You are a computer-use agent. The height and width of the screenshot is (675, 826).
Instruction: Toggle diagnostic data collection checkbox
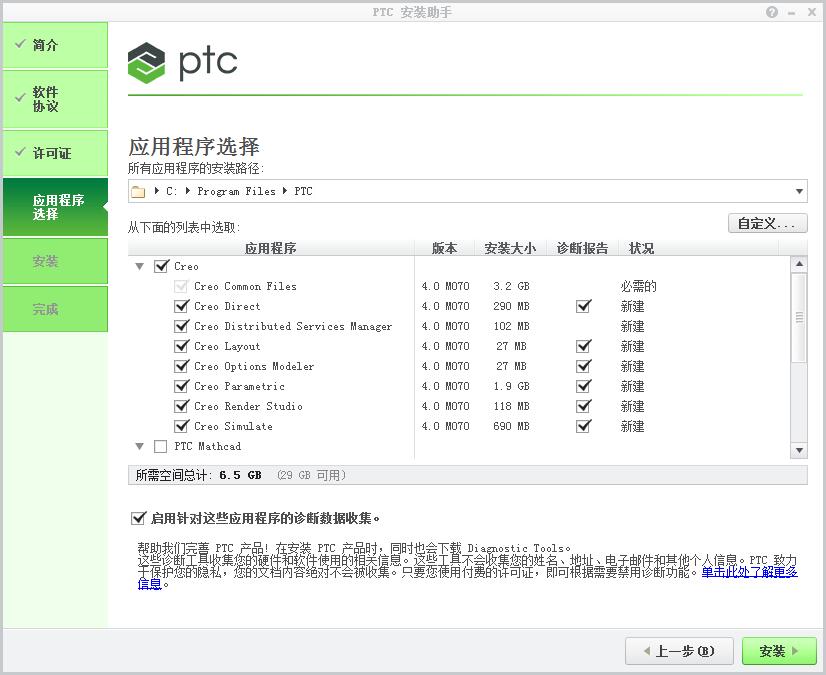tap(138, 518)
